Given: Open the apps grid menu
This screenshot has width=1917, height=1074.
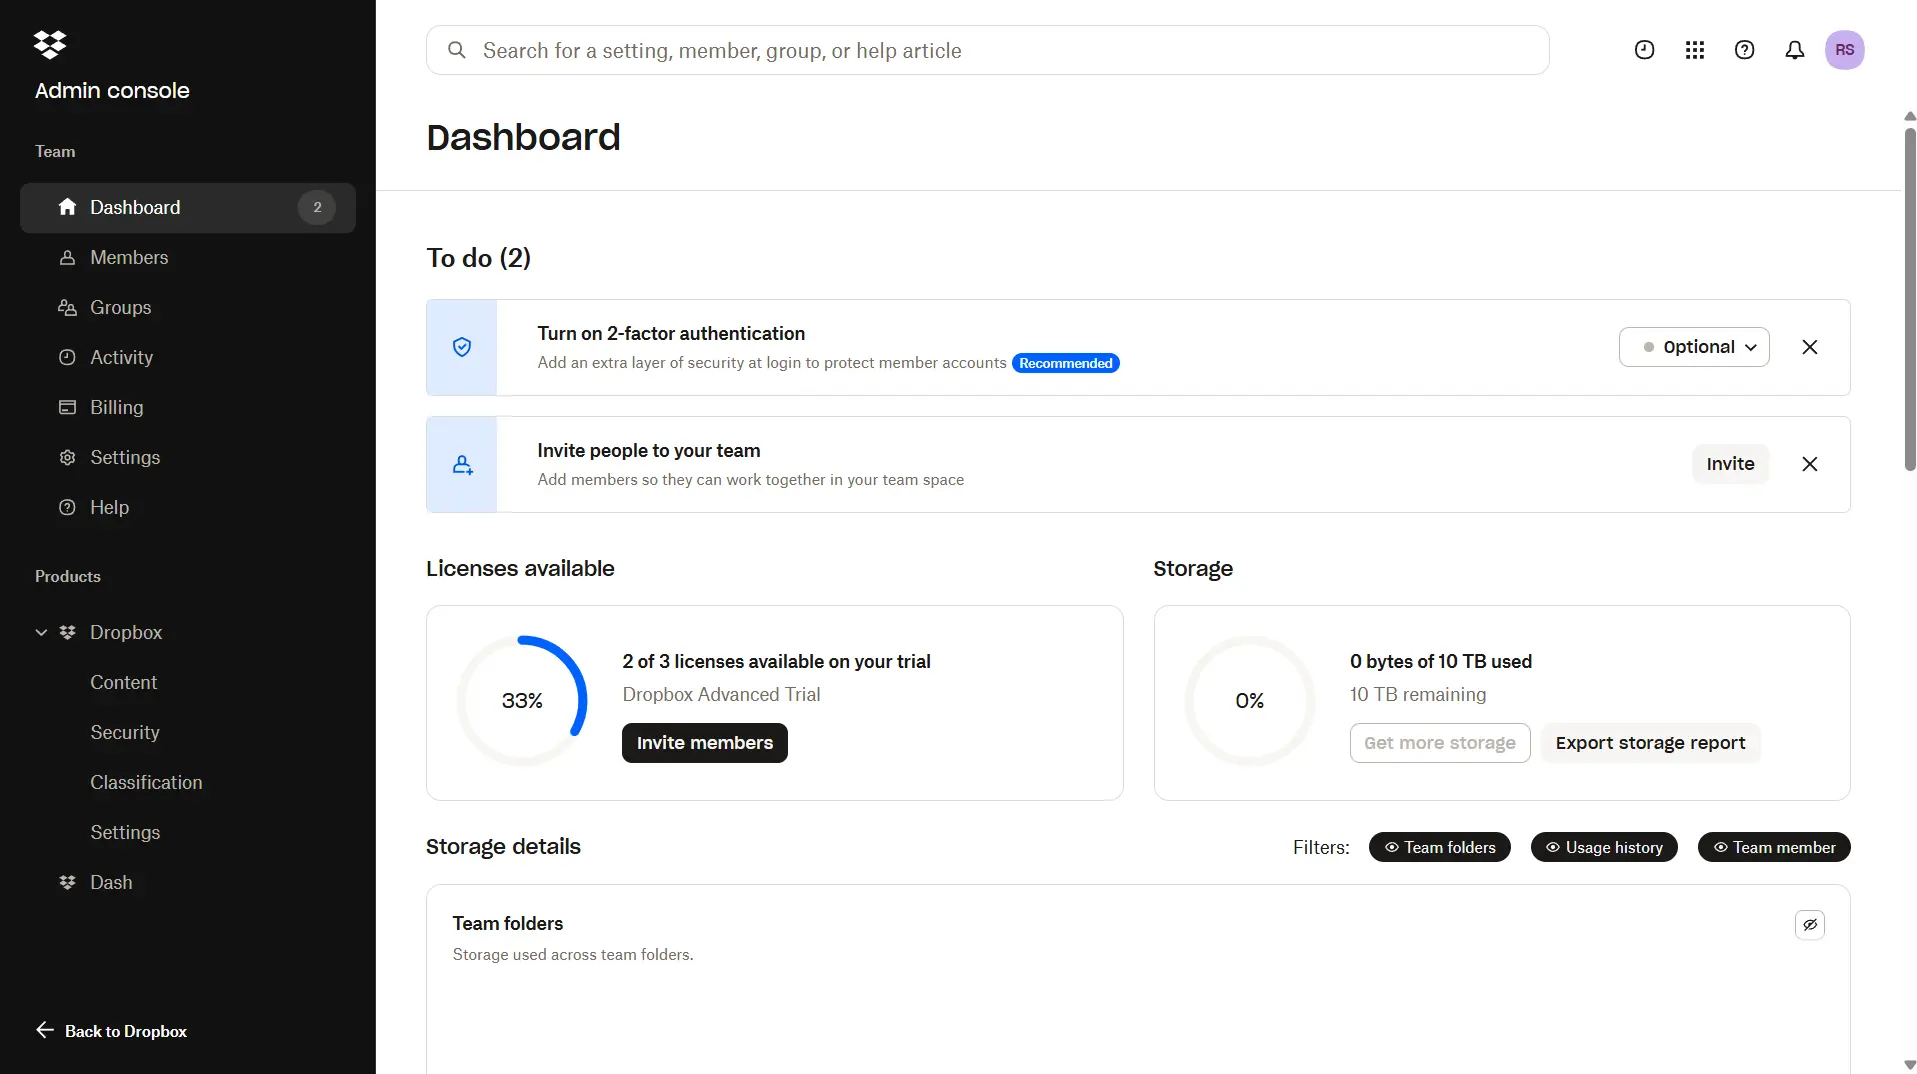Looking at the screenshot, I should point(1694,50).
